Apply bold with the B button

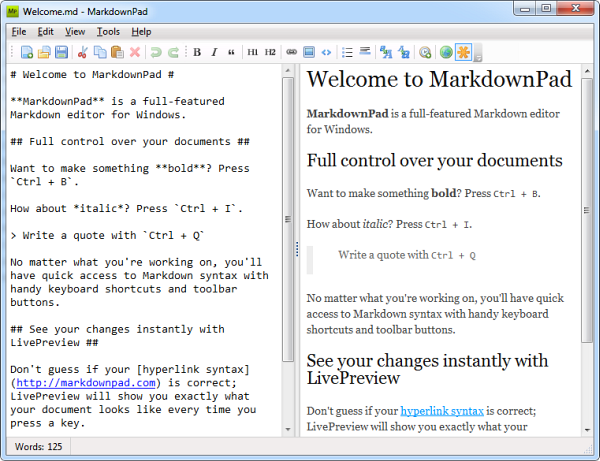[197, 52]
